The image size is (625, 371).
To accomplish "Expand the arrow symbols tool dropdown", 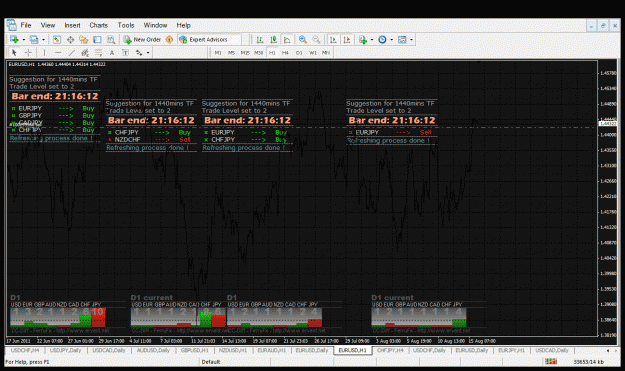I will click(148, 53).
